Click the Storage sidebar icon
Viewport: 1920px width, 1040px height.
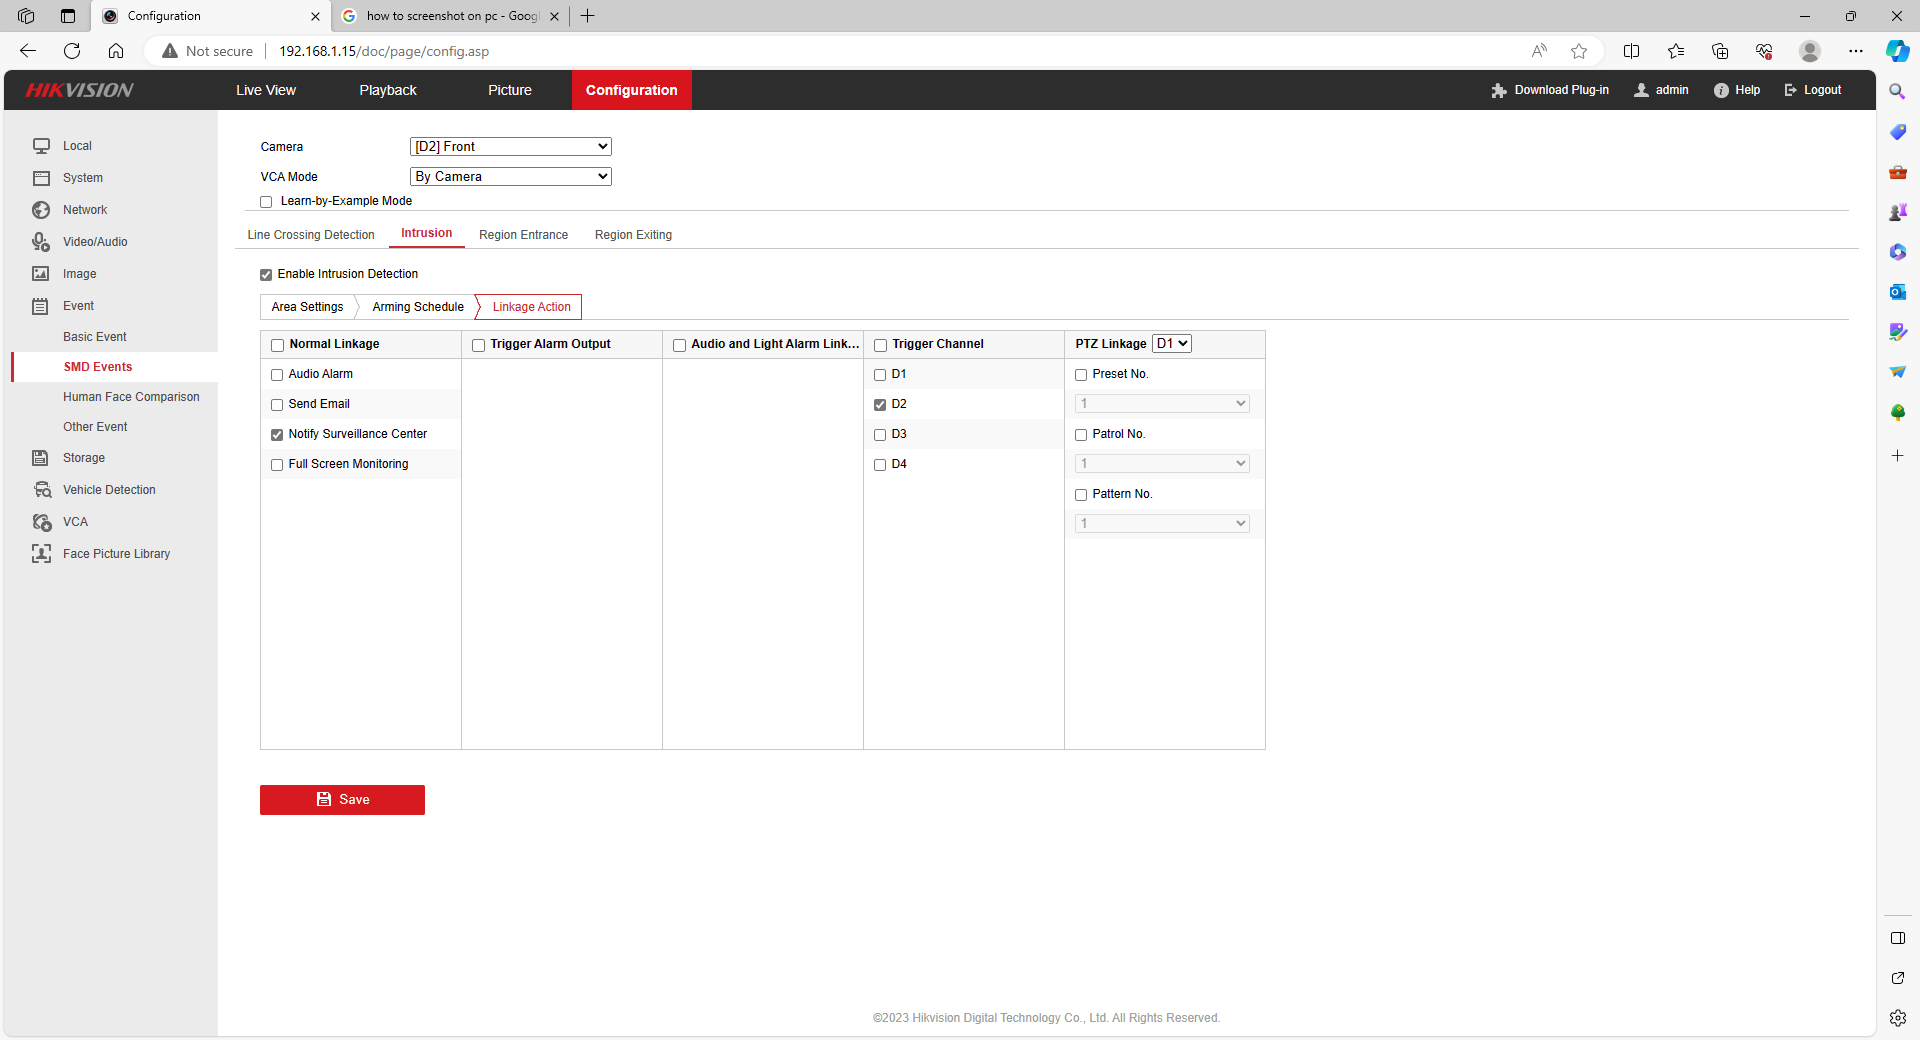tap(41, 458)
